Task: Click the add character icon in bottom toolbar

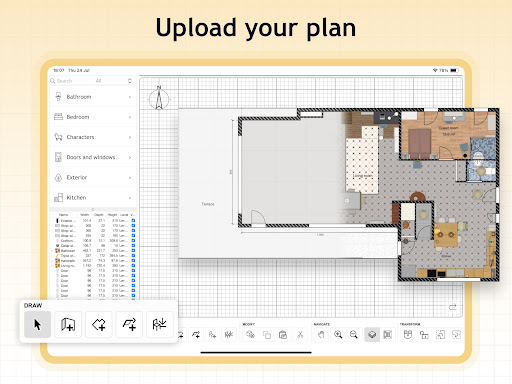Action: [x=212, y=334]
